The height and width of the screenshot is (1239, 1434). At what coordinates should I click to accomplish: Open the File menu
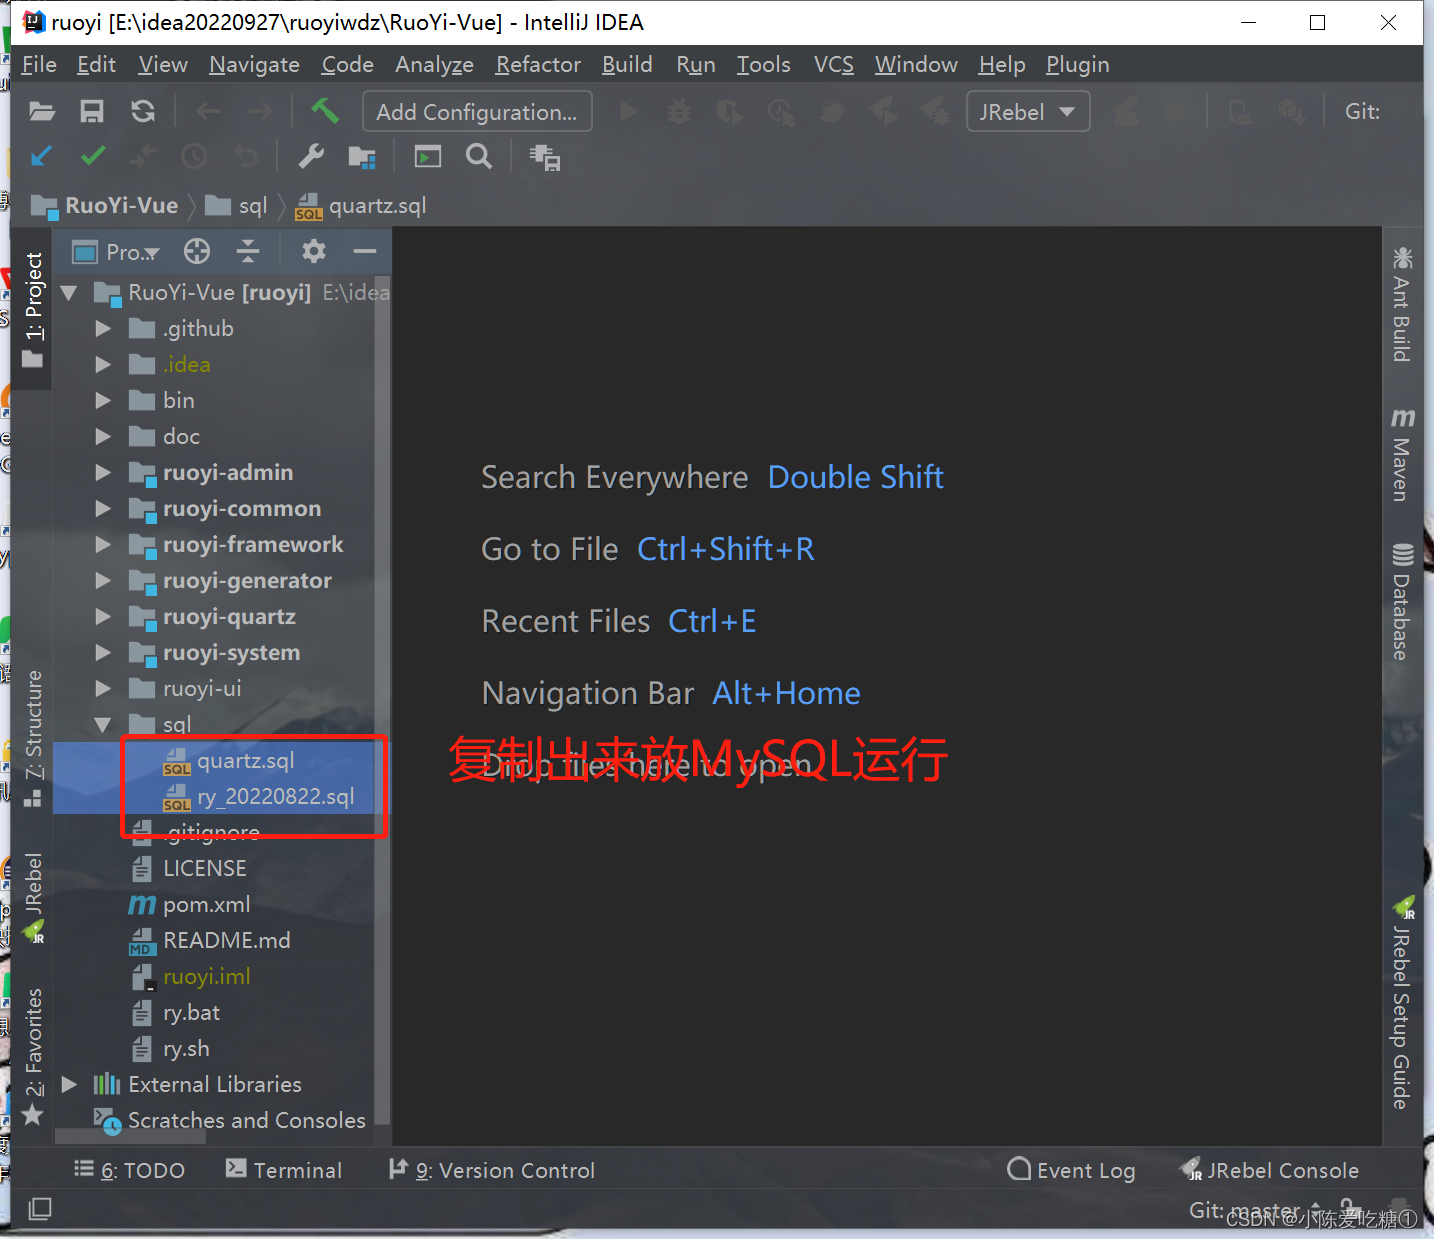(x=39, y=64)
